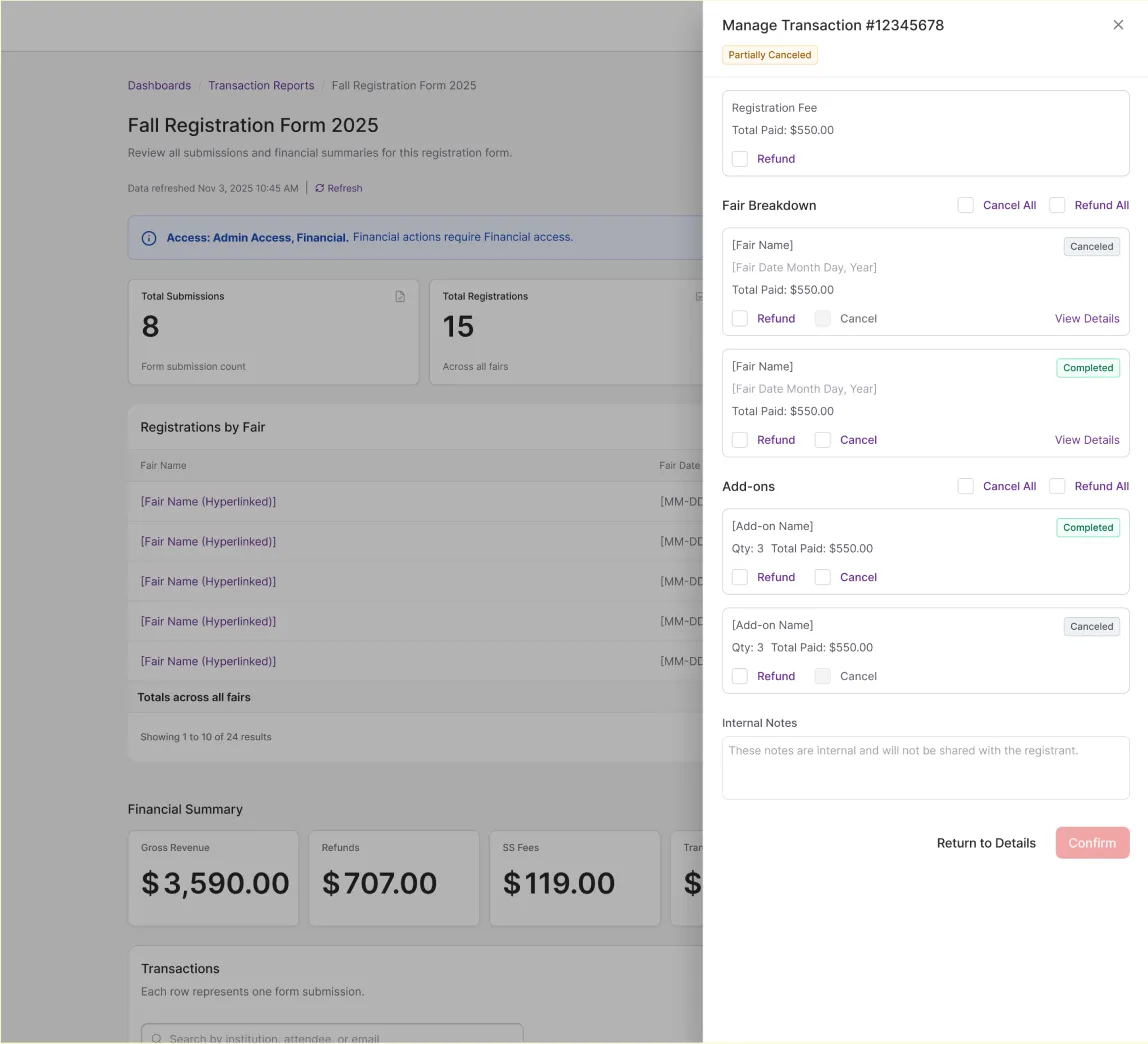Image resolution: width=1148 pixels, height=1044 pixels.
Task: Click the Fair Date column header
Action: click(679, 466)
